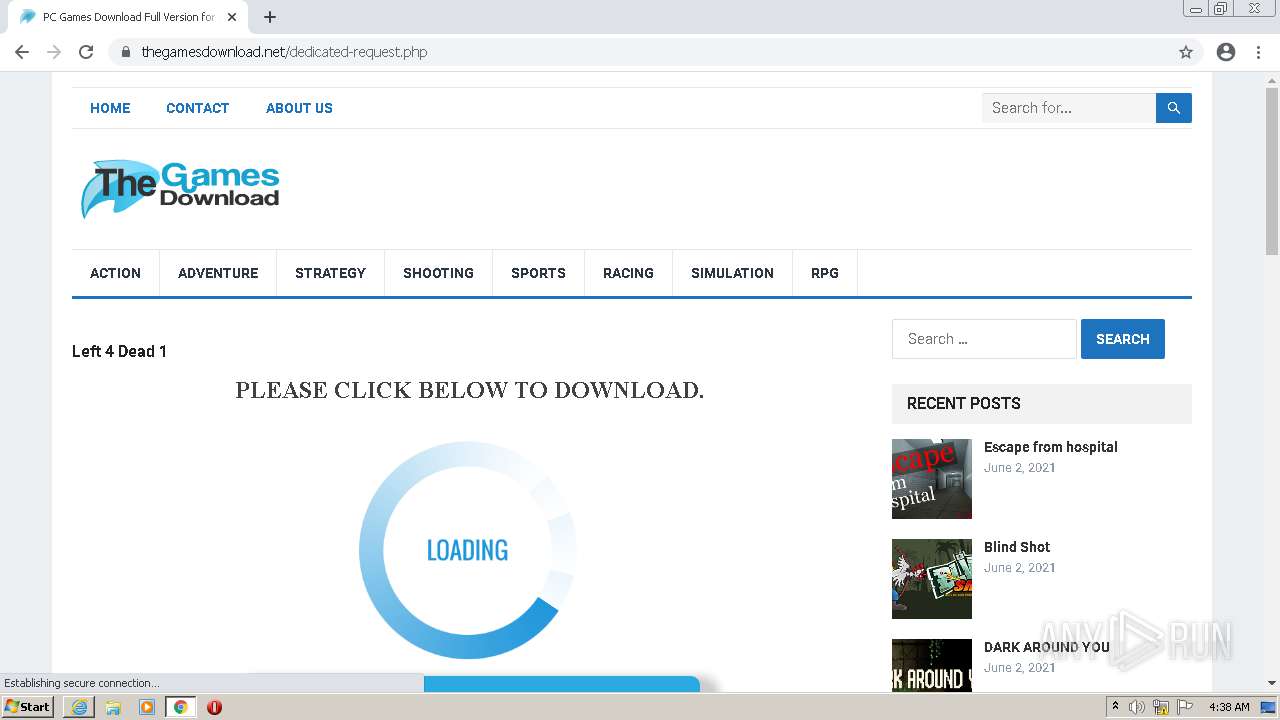Click the DARK AROUND YOU thumbnail
Image resolution: width=1280 pixels, height=720 pixels.
(x=932, y=665)
